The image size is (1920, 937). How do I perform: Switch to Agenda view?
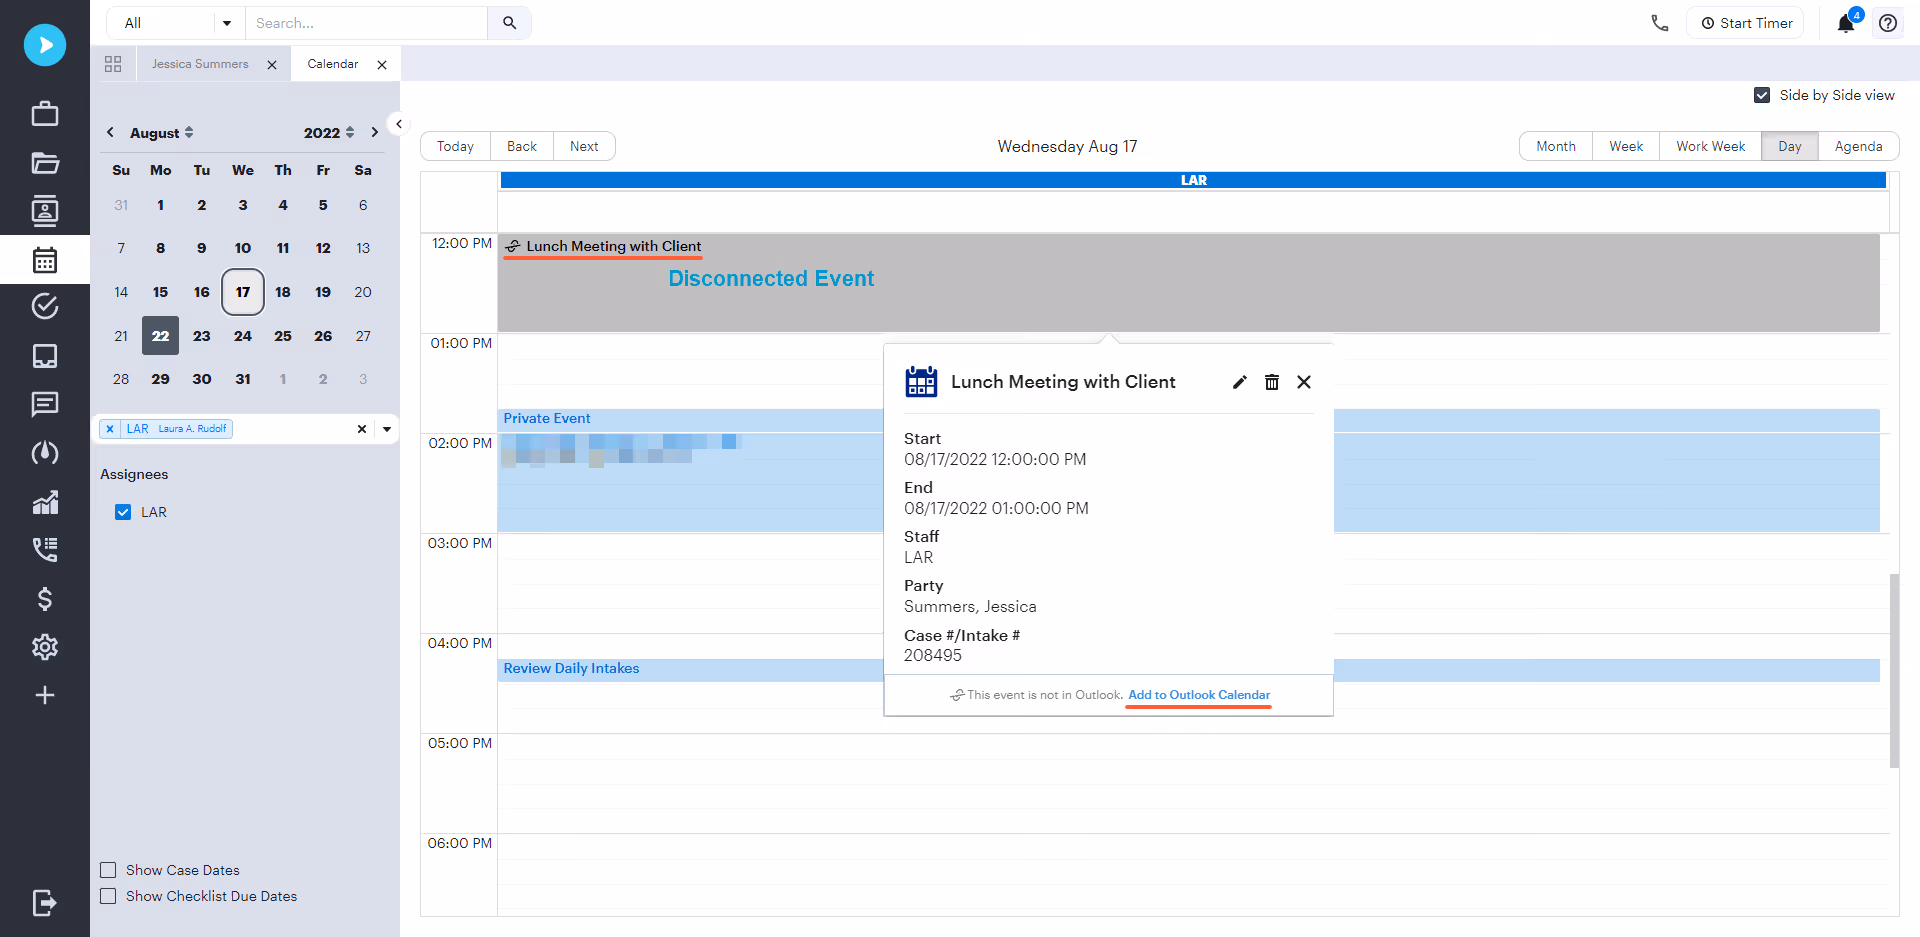[1859, 146]
